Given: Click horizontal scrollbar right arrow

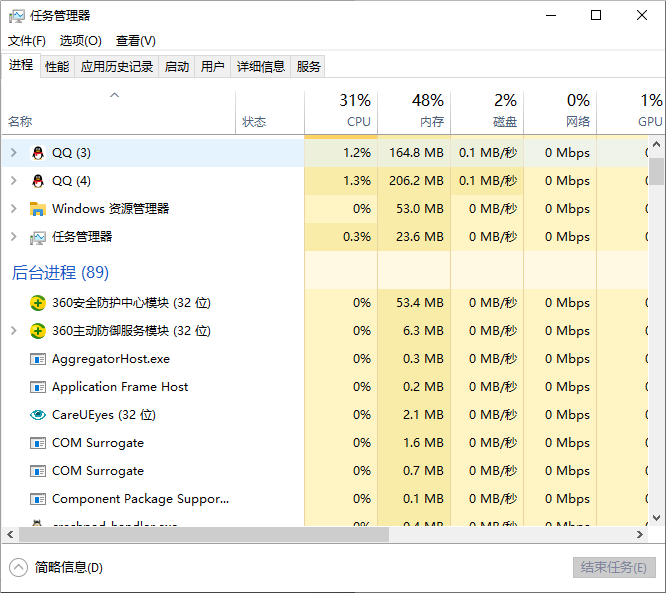Looking at the screenshot, I should click(640, 534).
